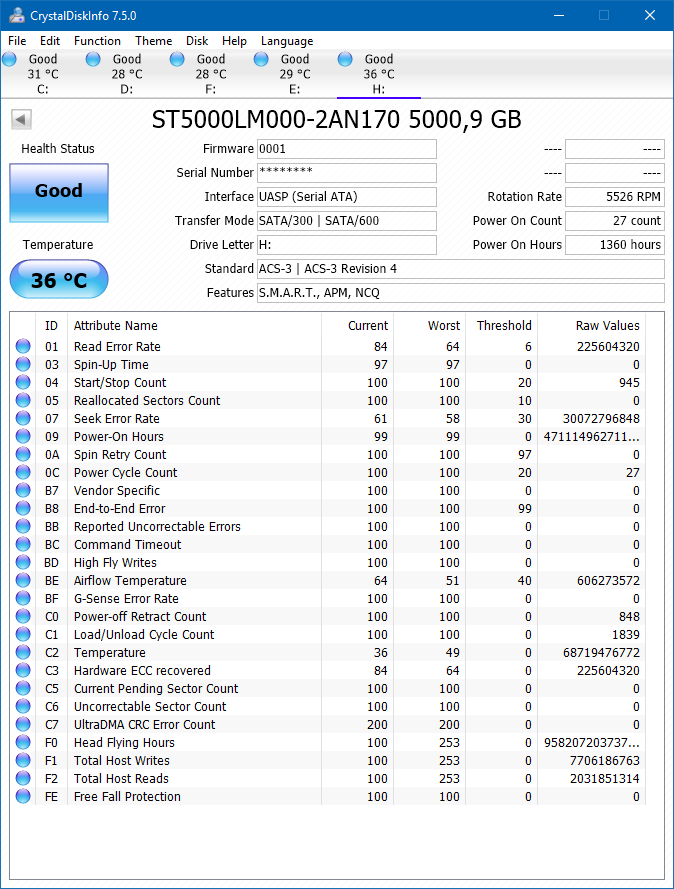This screenshot has width=674, height=889.
Task: Select the C: disk tab
Action: coord(43,74)
